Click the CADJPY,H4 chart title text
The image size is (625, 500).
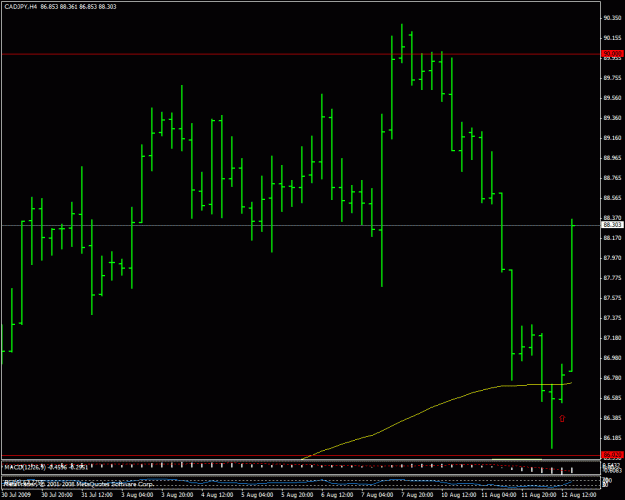(20, 7)
